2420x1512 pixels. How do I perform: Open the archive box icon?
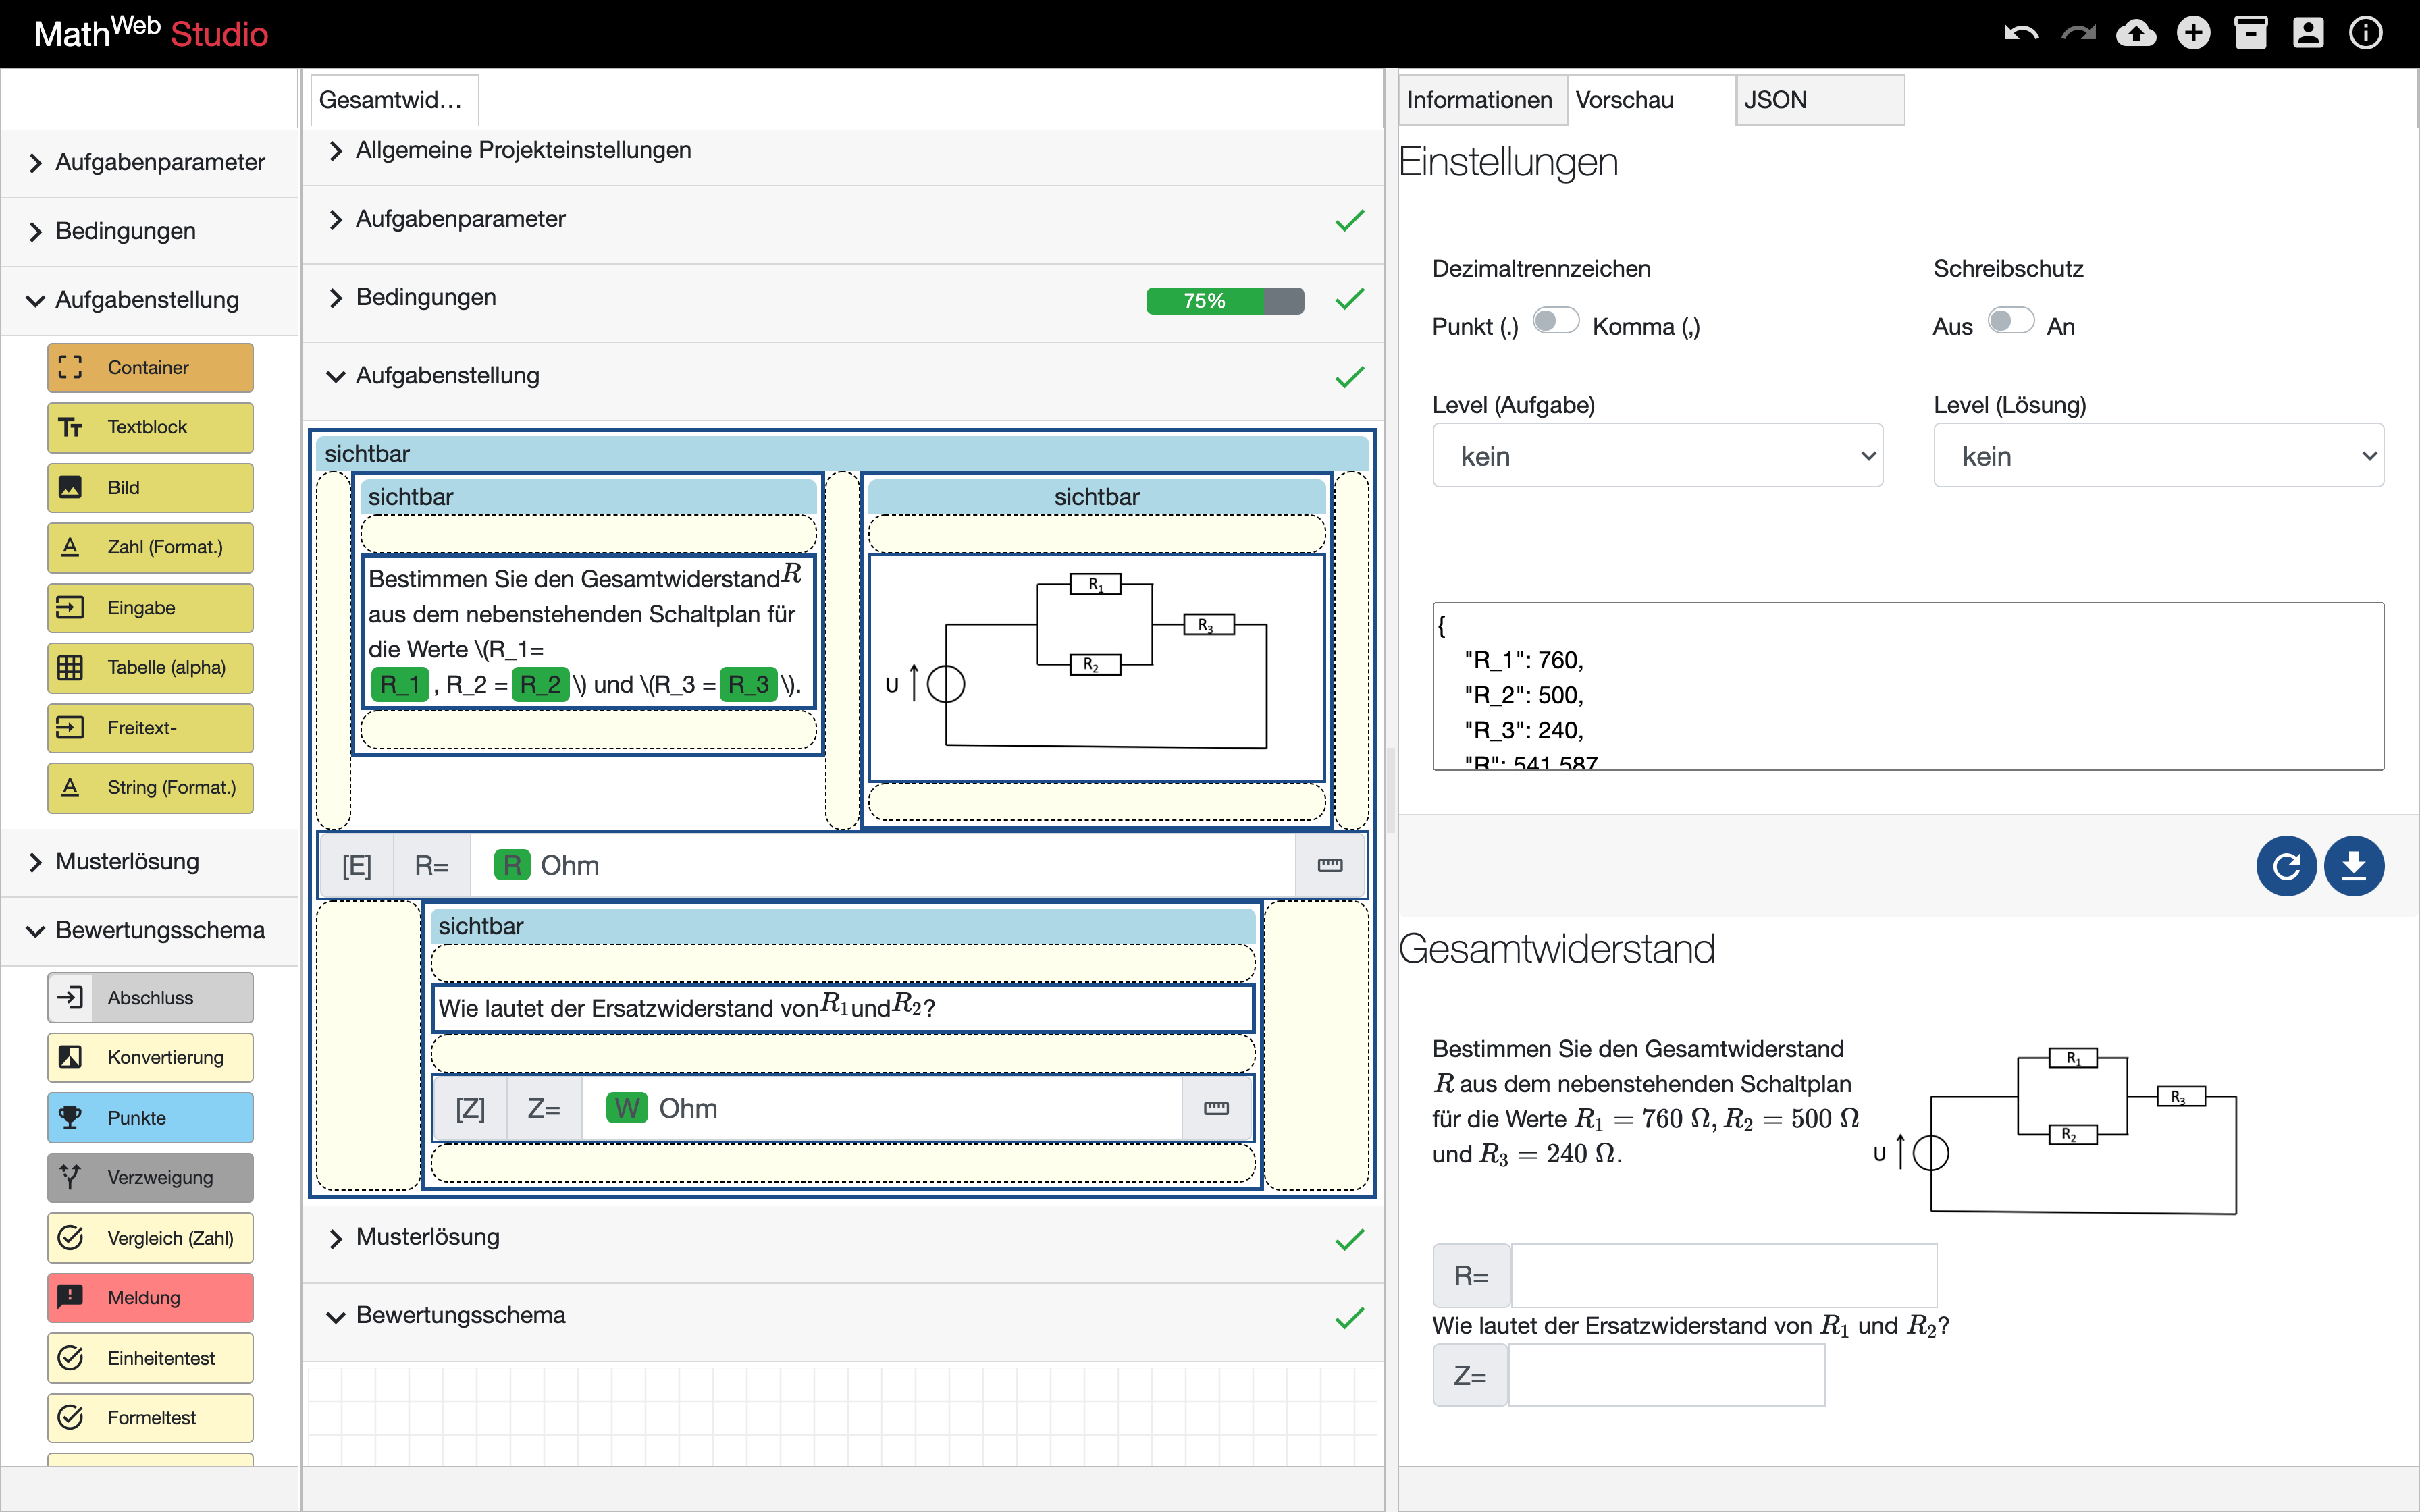2251,33
